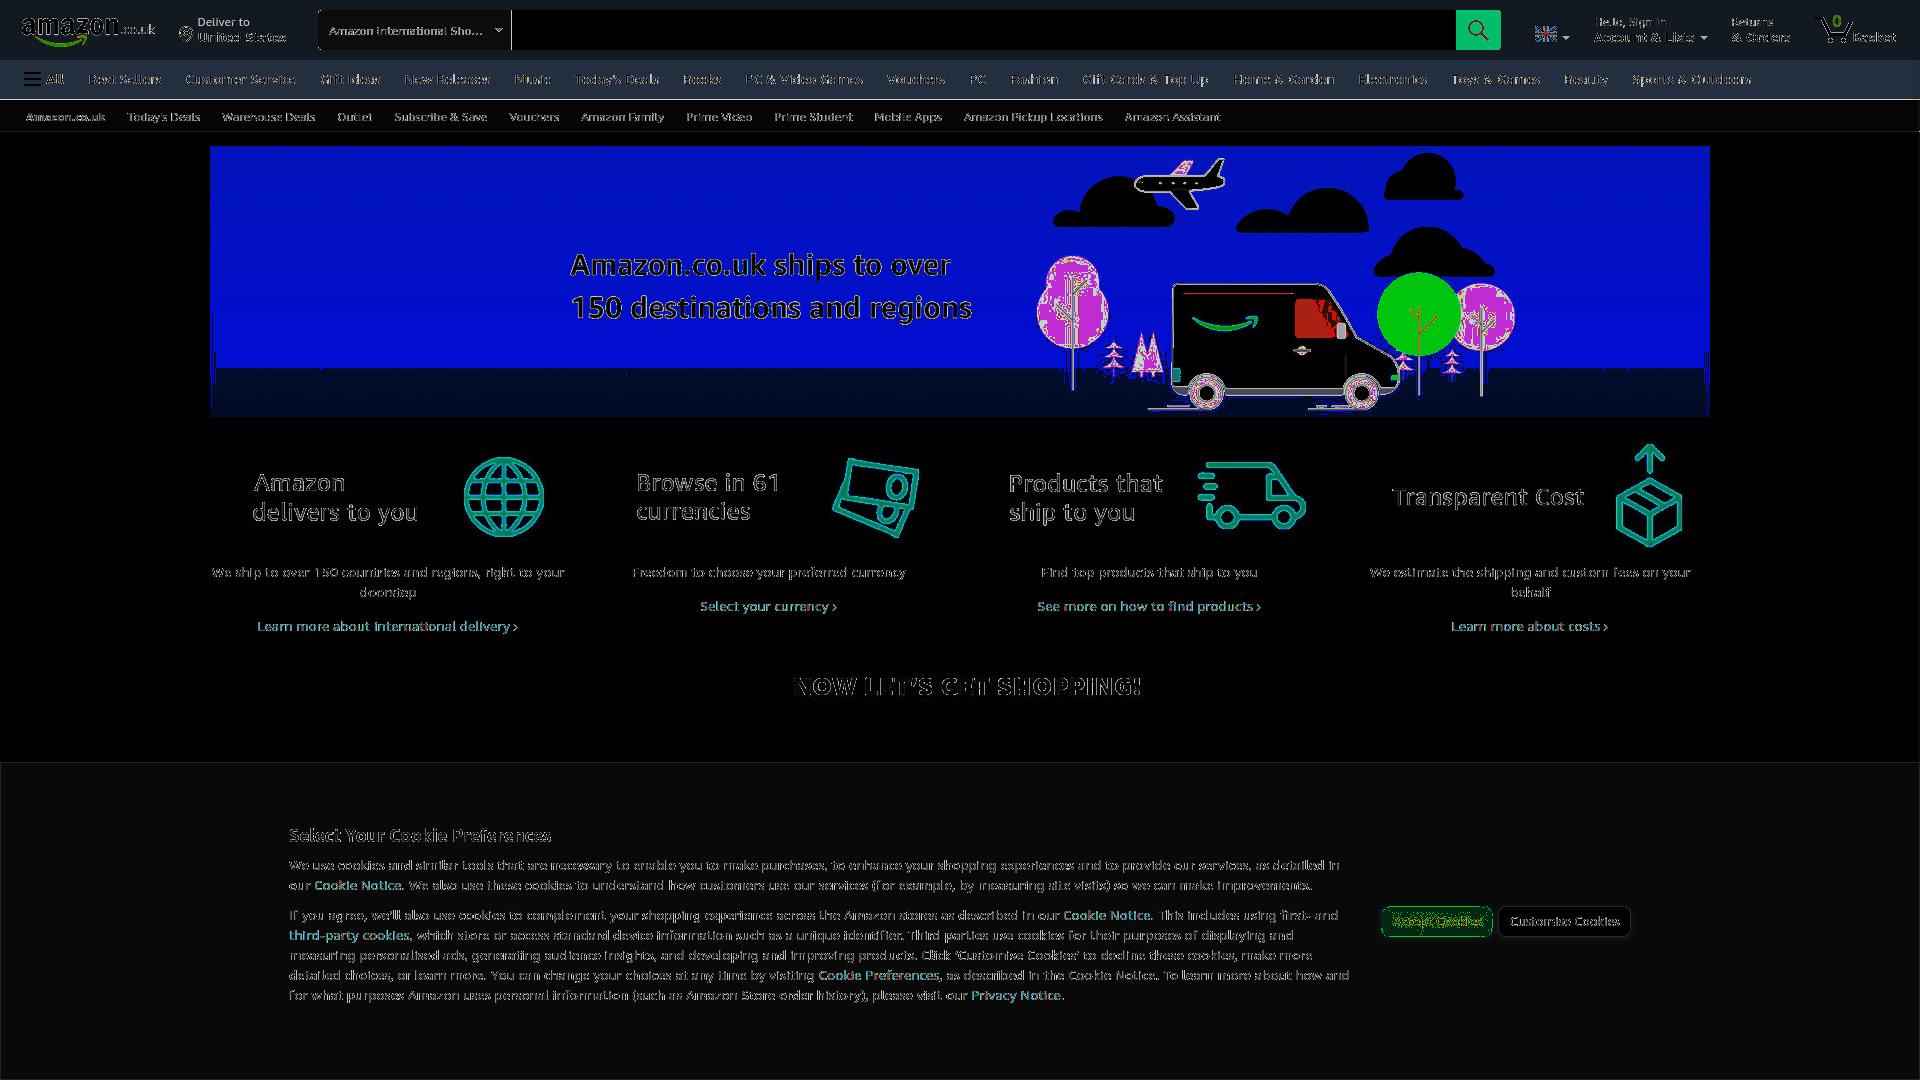
Task: Open Mobile Apps link
Action: [x=908, y=117]
